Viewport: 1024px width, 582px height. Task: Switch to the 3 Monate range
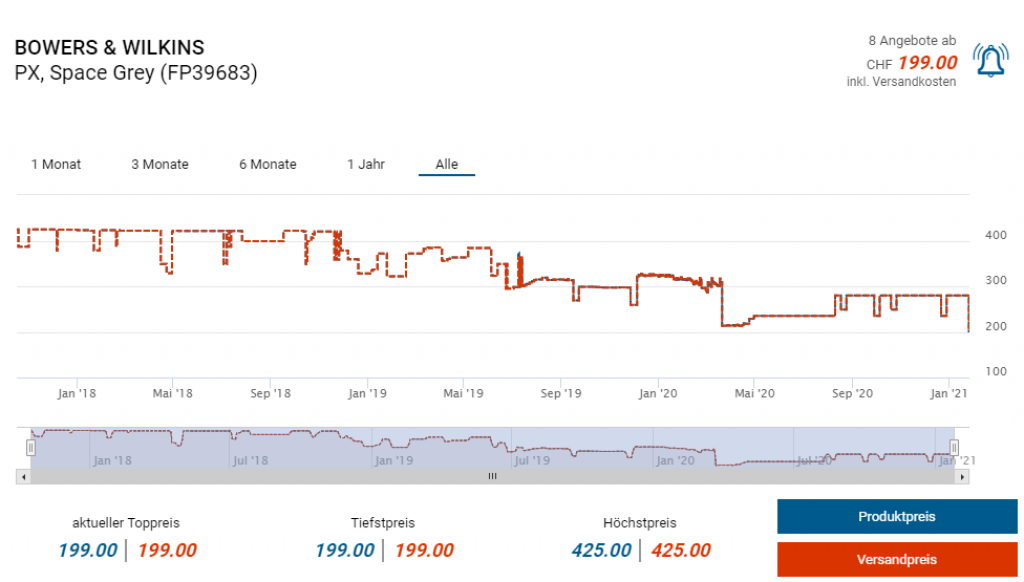click(x=160, y=164)
